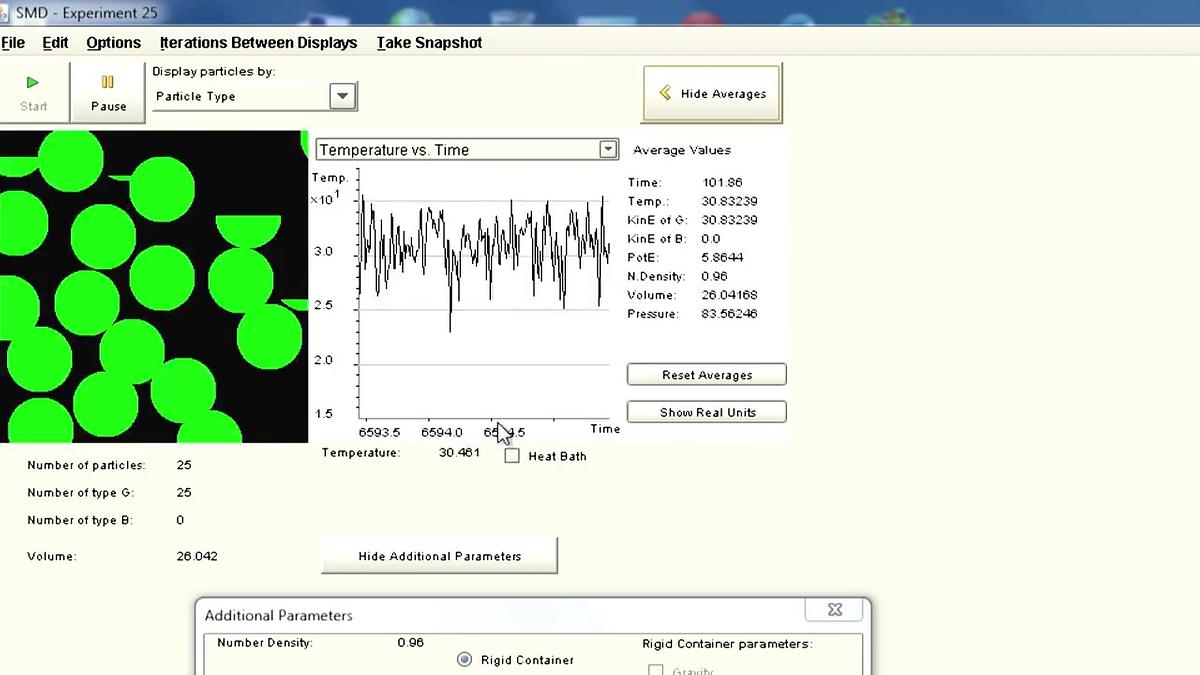Click the Start play icon
1200x675 pixels.
point(33,82)
